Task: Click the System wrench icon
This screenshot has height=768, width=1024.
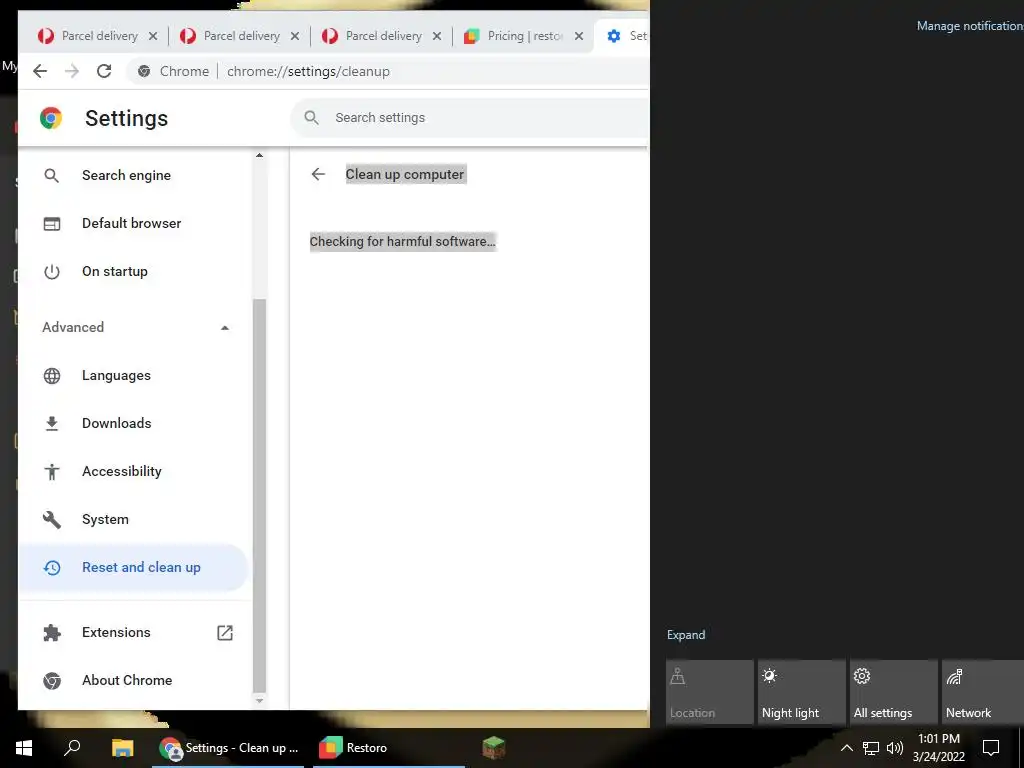Action: [52, 519]
